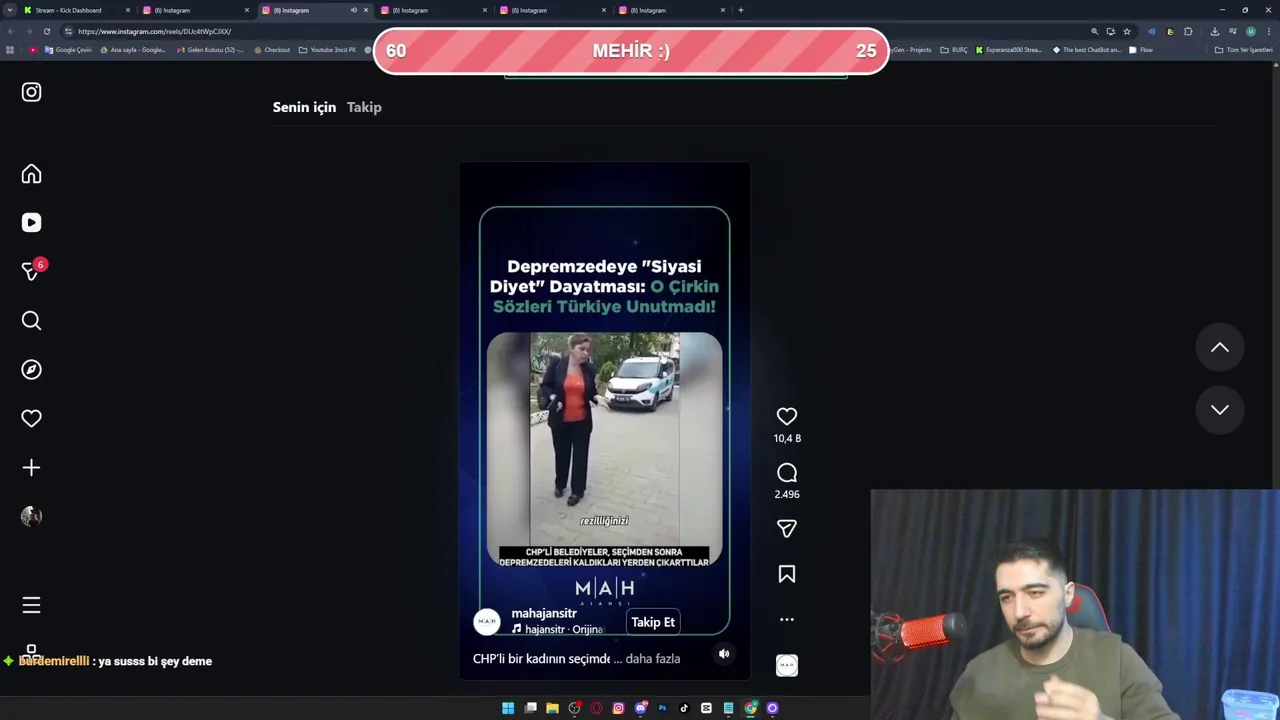Open the Checkout bookmark
The height and width of the screenshot is (720, 1280).
[272, 50]
